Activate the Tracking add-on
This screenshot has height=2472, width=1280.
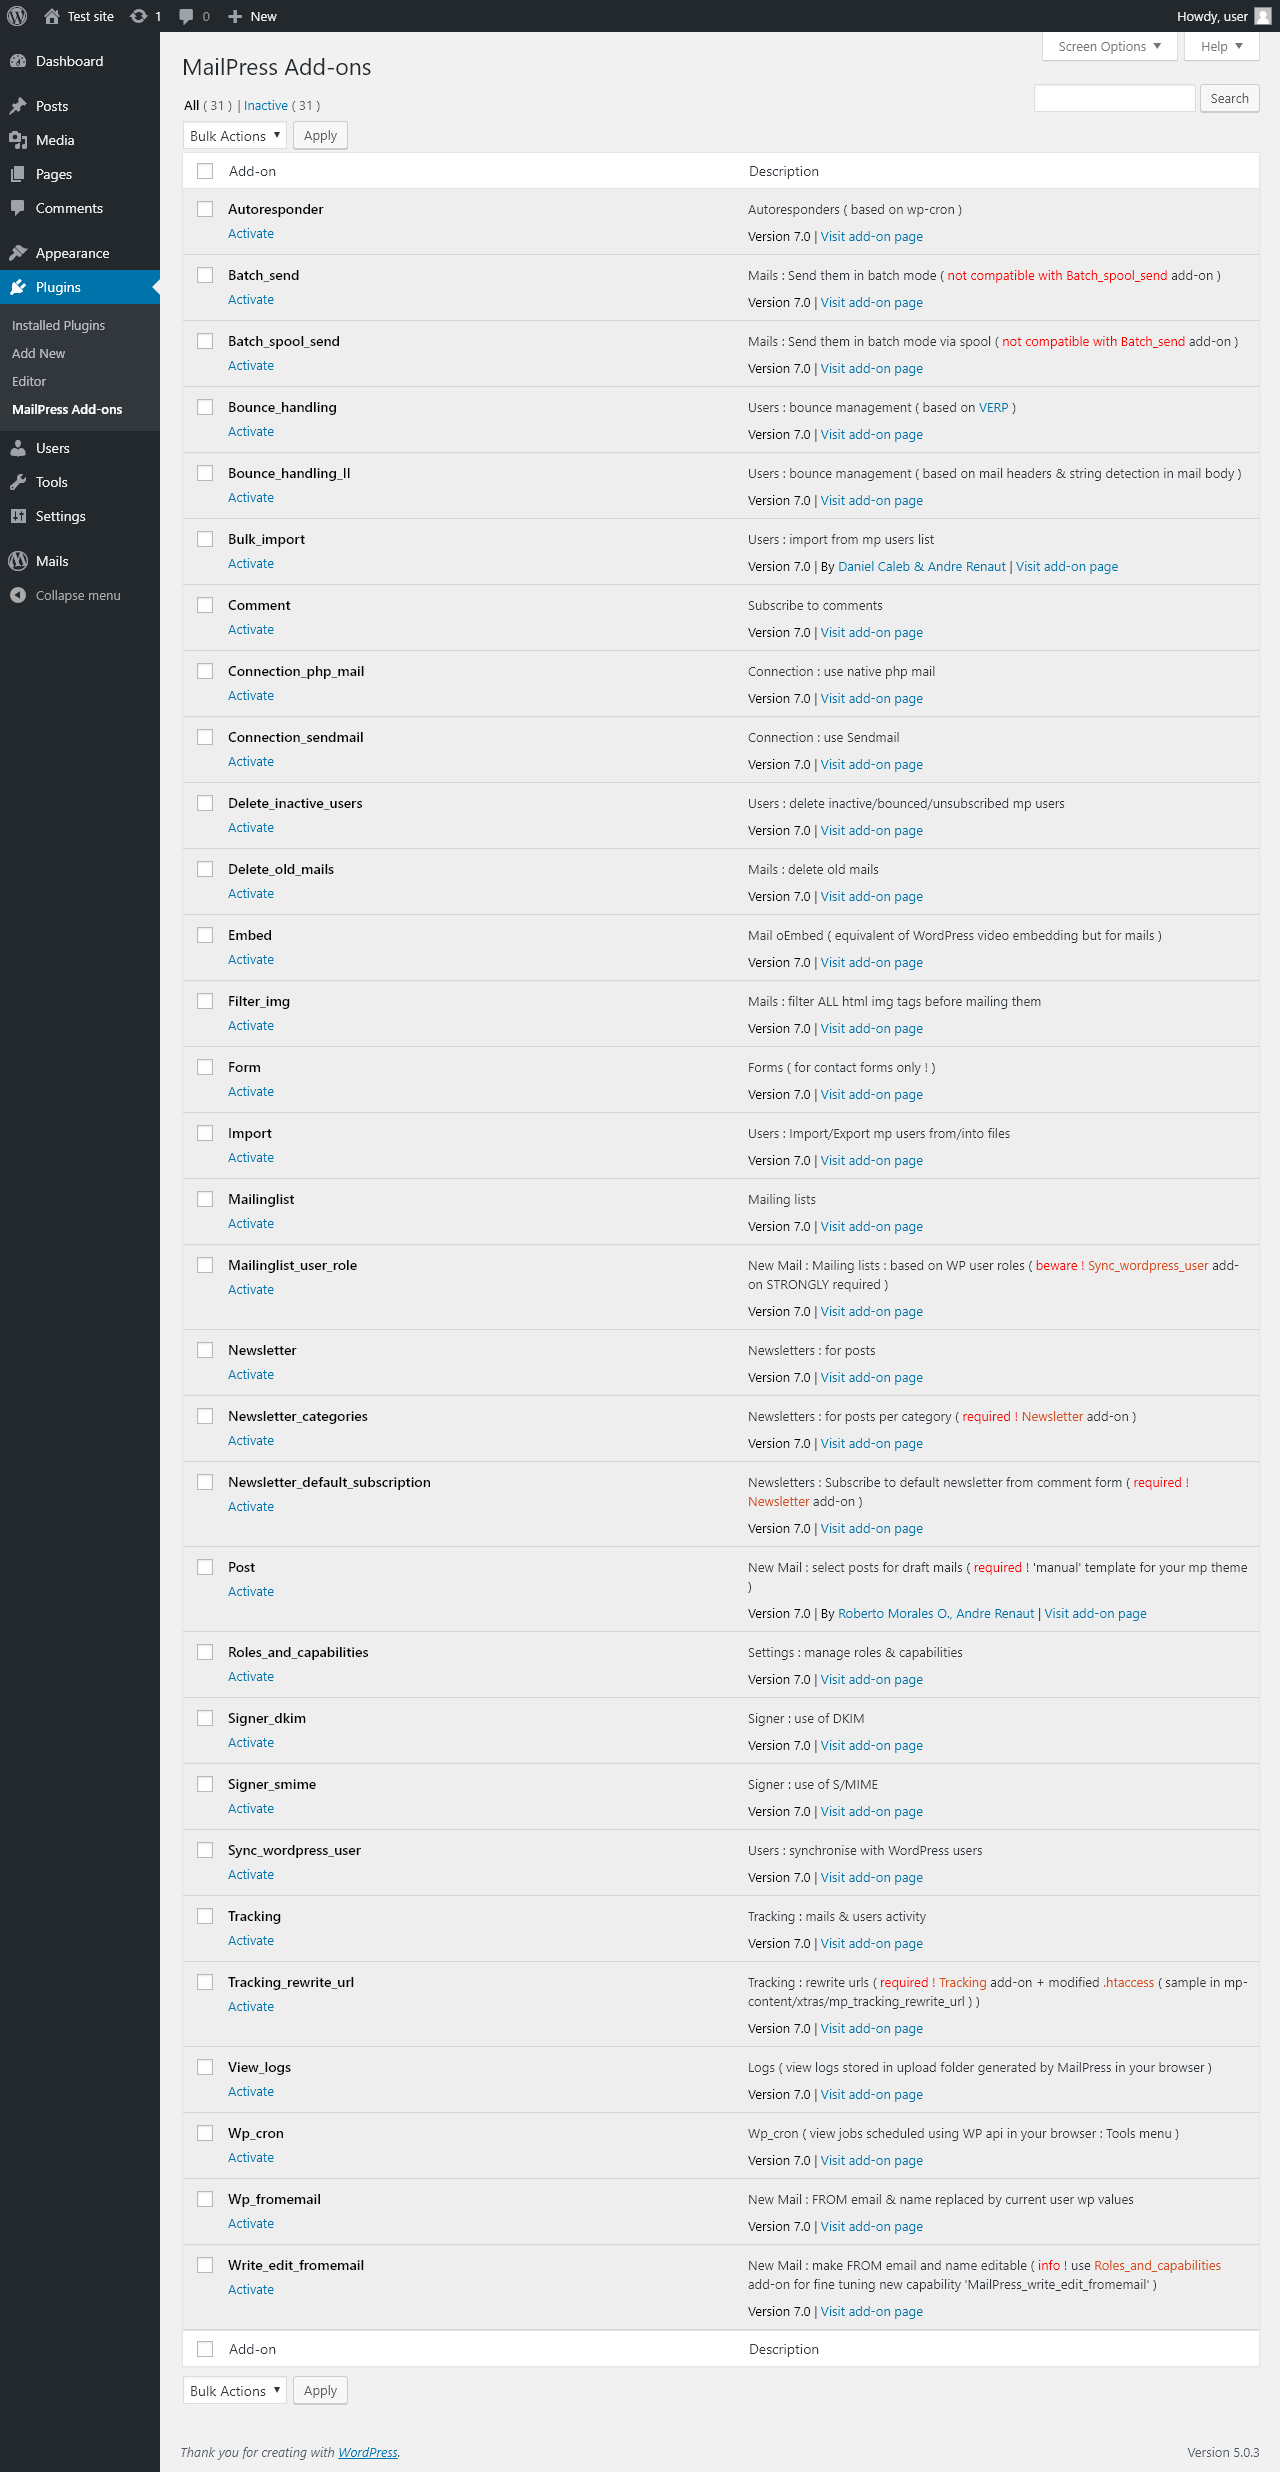point(251,1940)
